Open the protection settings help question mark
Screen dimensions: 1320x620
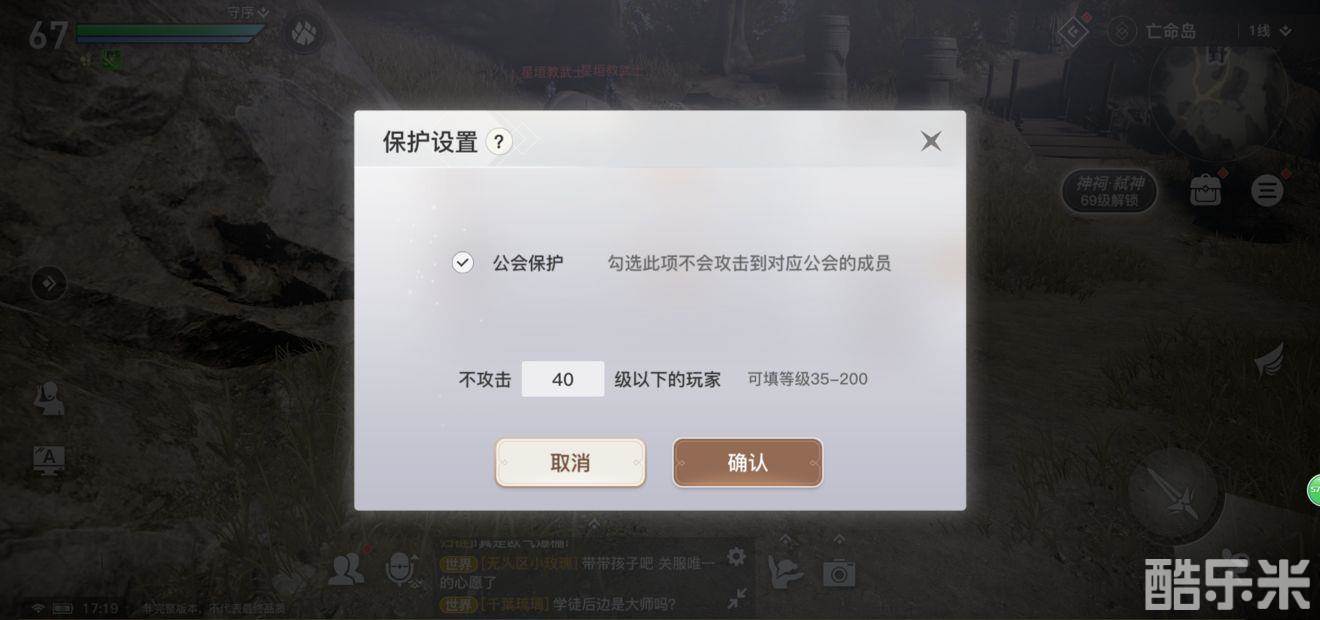499,142
